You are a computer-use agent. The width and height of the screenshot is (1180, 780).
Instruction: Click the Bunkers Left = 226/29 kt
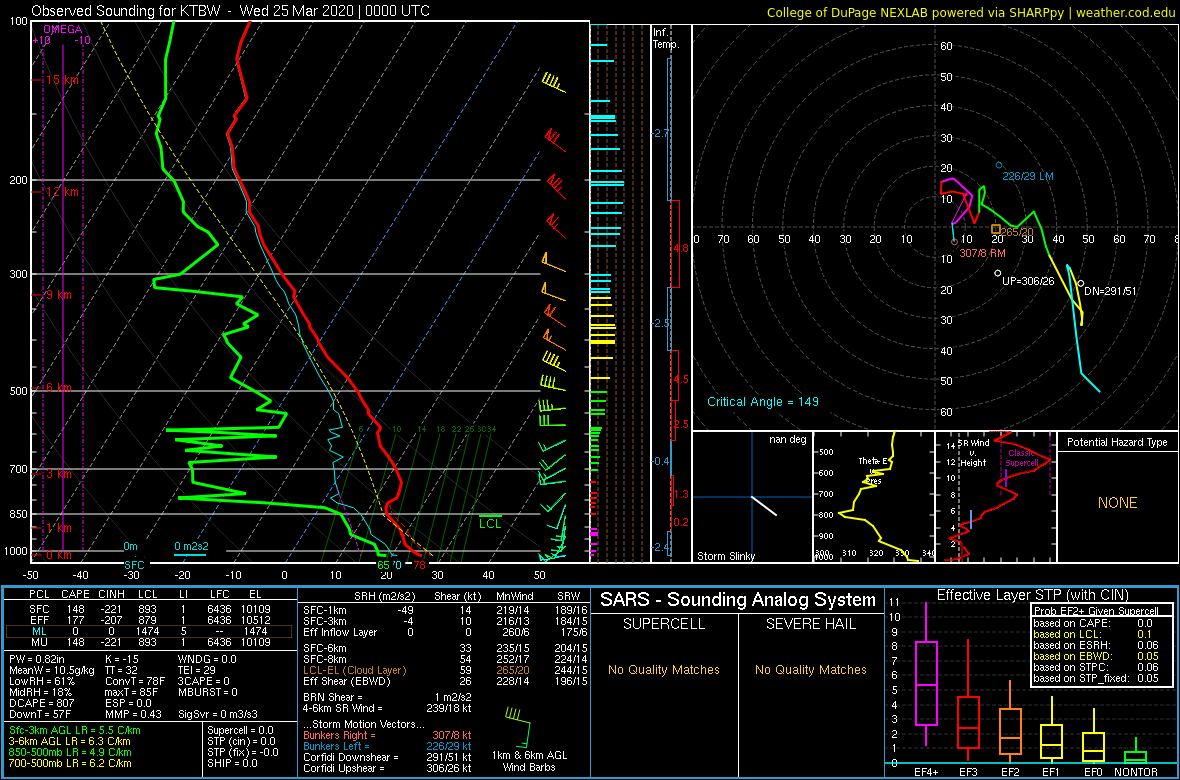coord(388,745)
